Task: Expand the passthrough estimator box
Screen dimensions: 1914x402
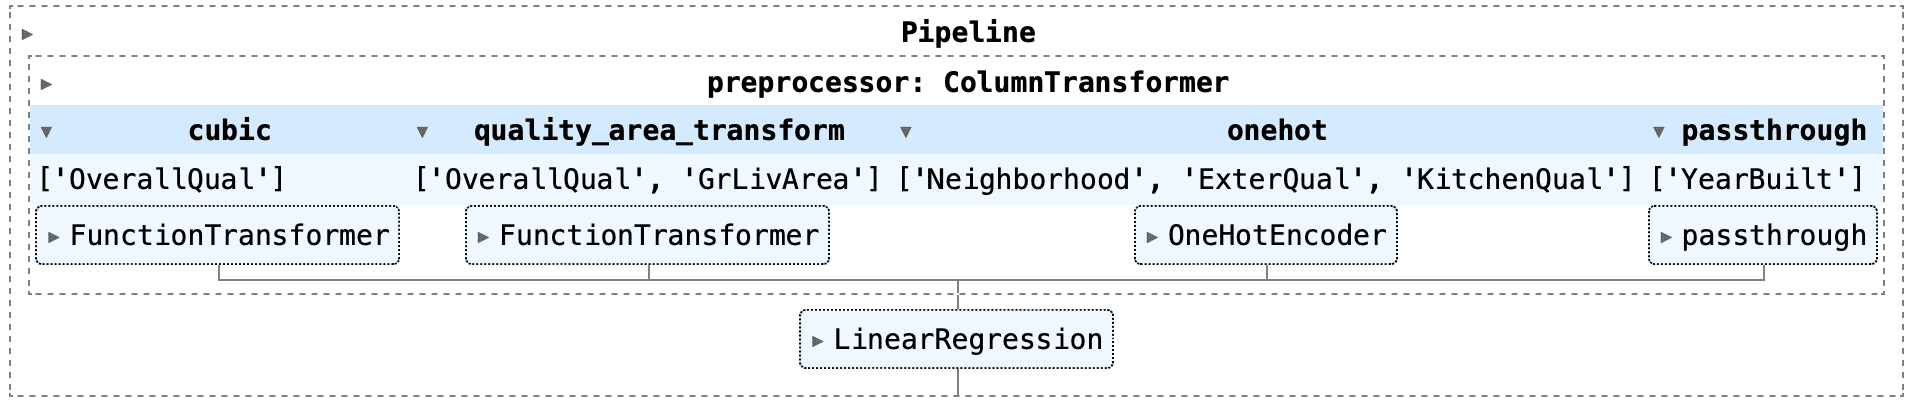Action: tap(1762, 236)
